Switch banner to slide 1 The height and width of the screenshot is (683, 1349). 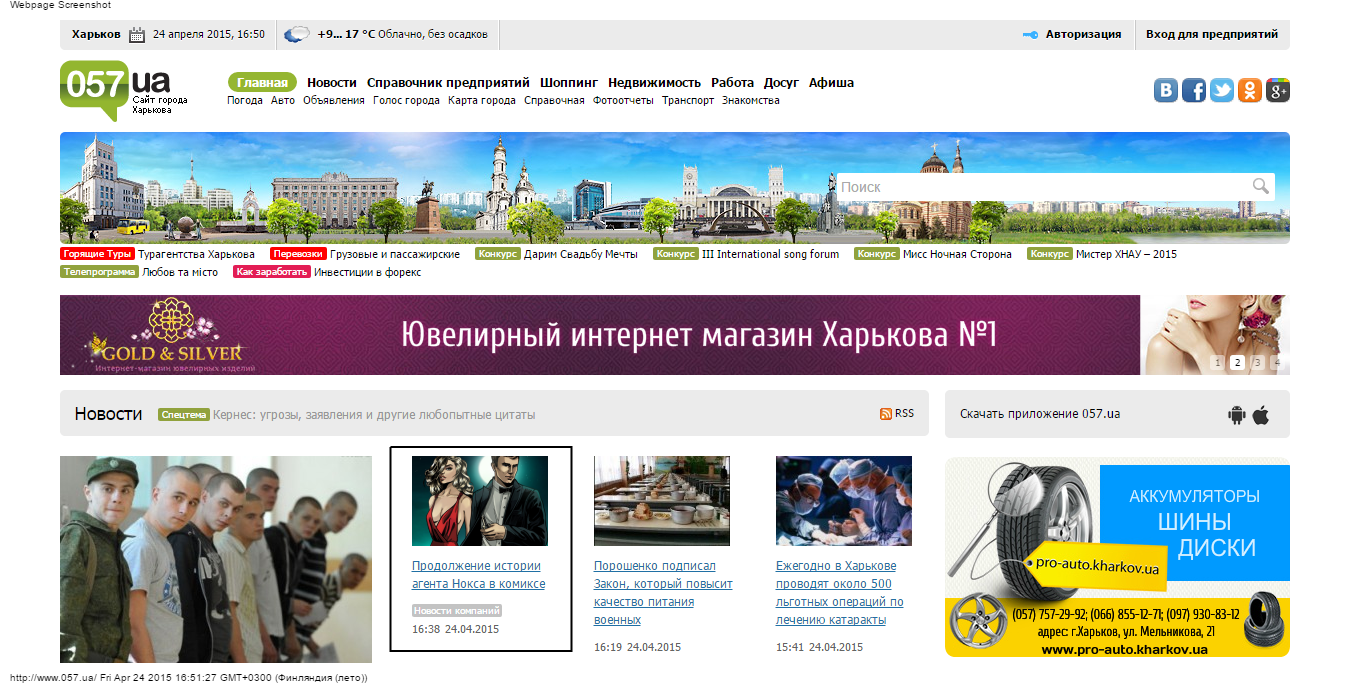pos(1217,363)
